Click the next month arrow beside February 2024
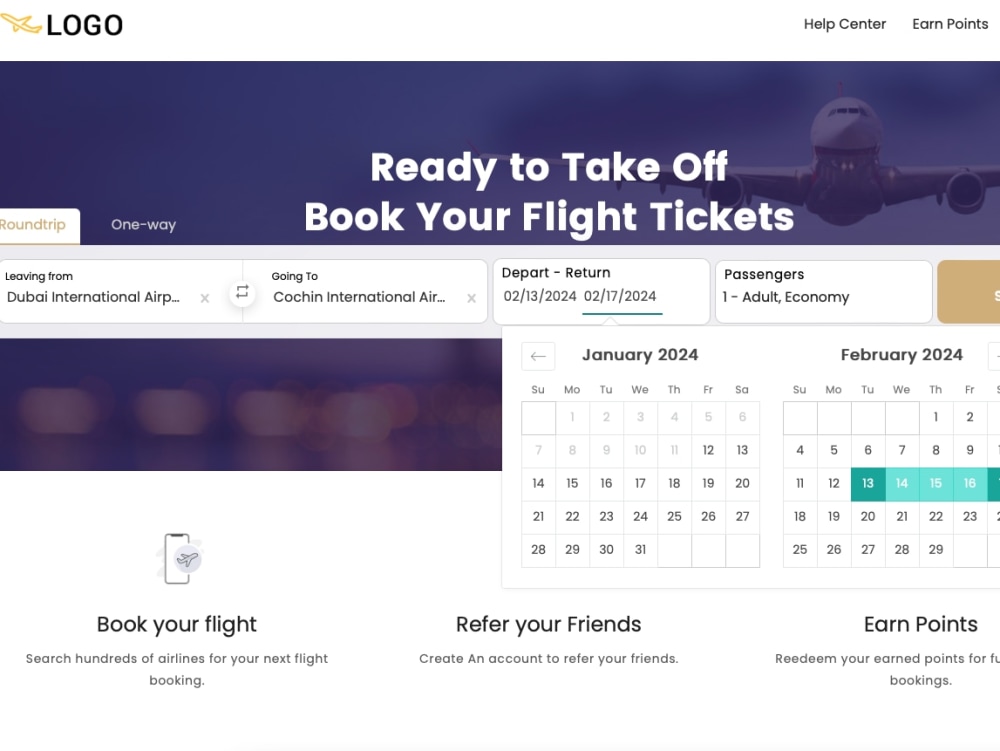This screenshot has height=751, width=1000. click(996, 356)
